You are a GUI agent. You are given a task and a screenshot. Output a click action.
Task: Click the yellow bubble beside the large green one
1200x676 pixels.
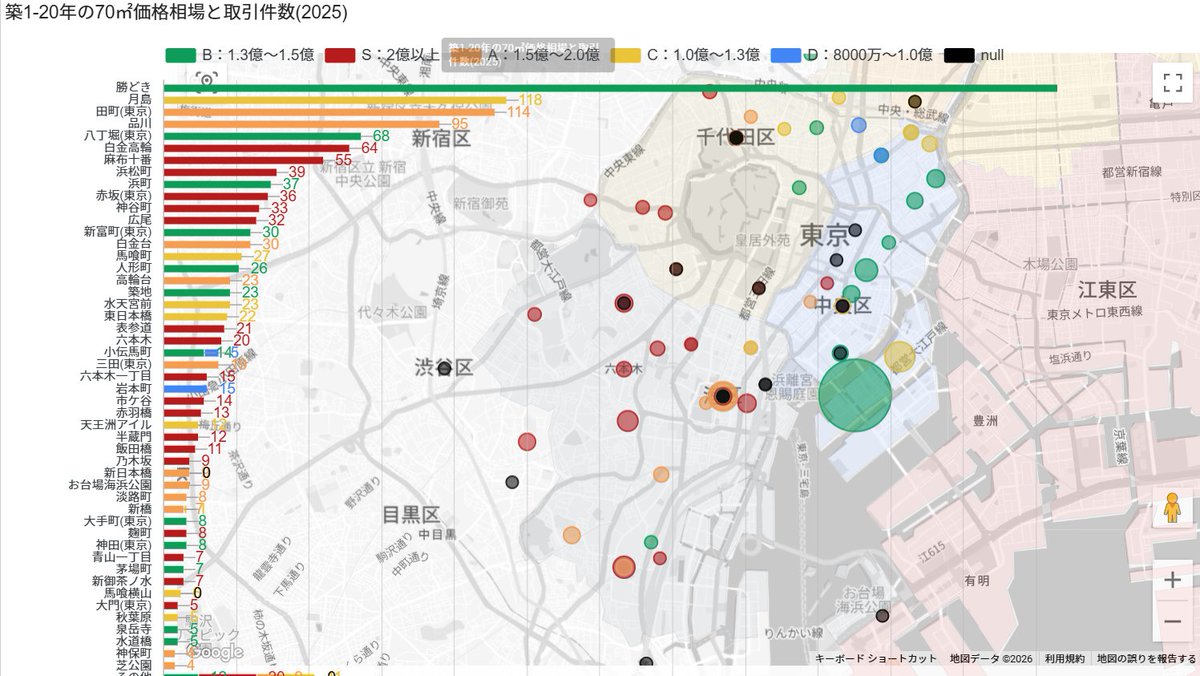[899, 356]
